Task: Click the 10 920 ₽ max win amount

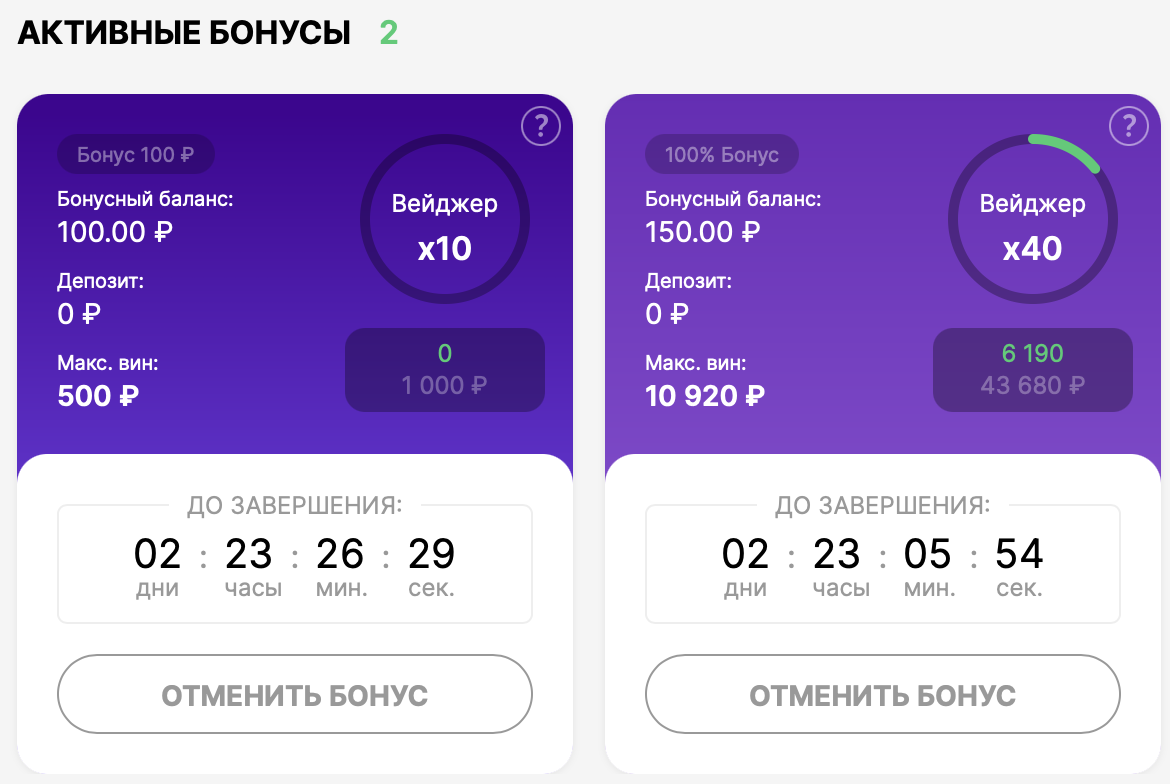Action: click(705, 396)
